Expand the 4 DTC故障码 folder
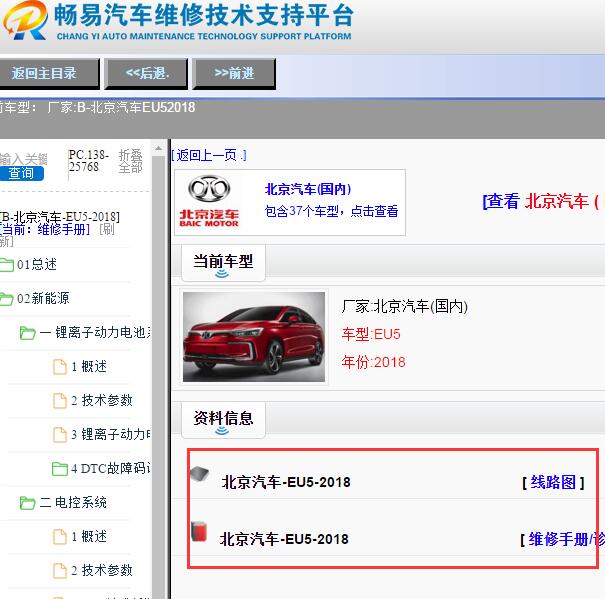The width and height of the screenshot is (605, 599). click(111, 468)
